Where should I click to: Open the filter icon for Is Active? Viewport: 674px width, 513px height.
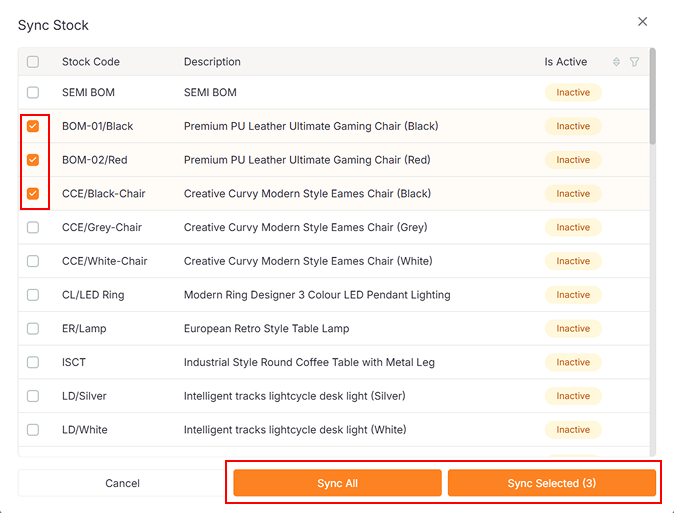(634, 62)
